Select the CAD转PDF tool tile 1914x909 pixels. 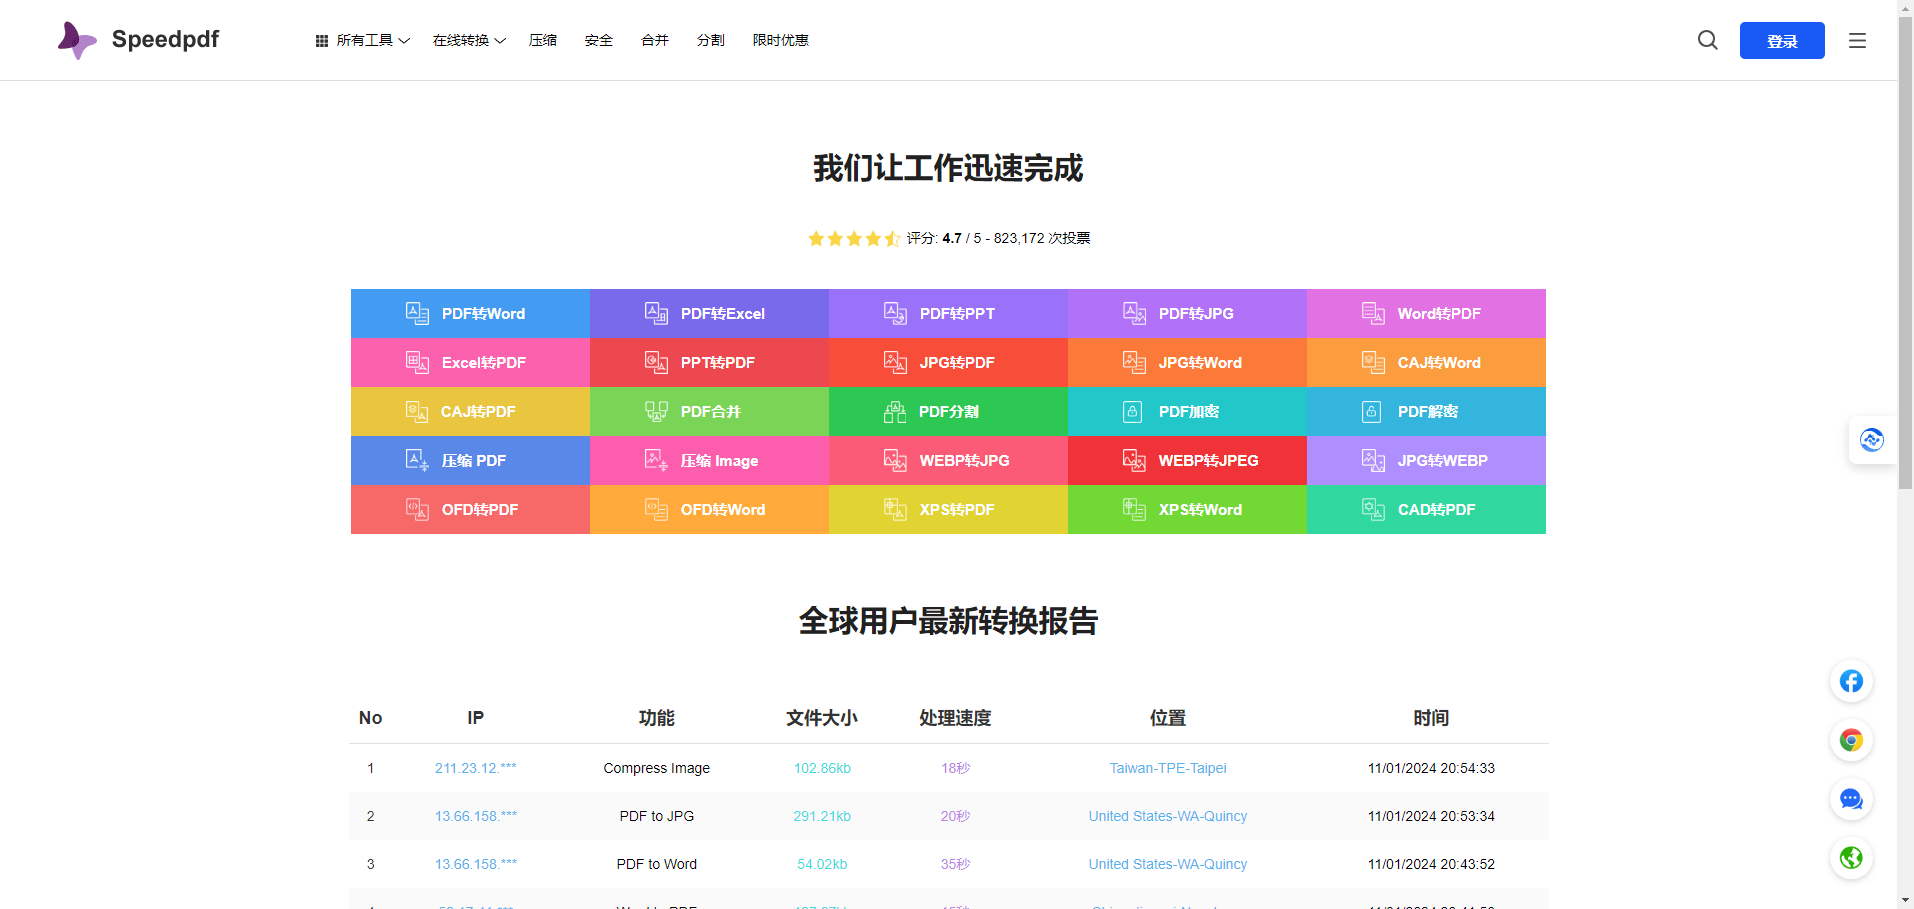point(1426,509)
